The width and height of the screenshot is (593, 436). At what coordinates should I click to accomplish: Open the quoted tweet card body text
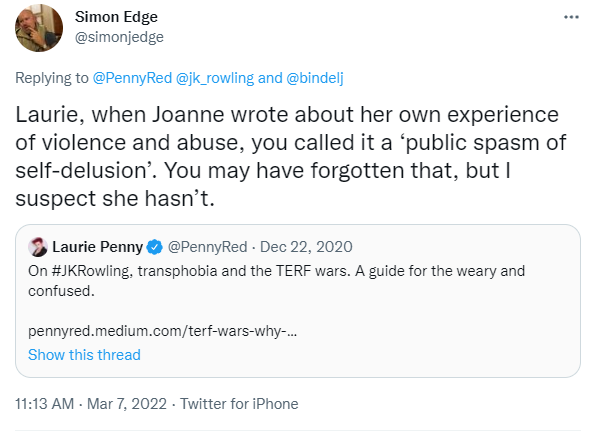[276, 281]
